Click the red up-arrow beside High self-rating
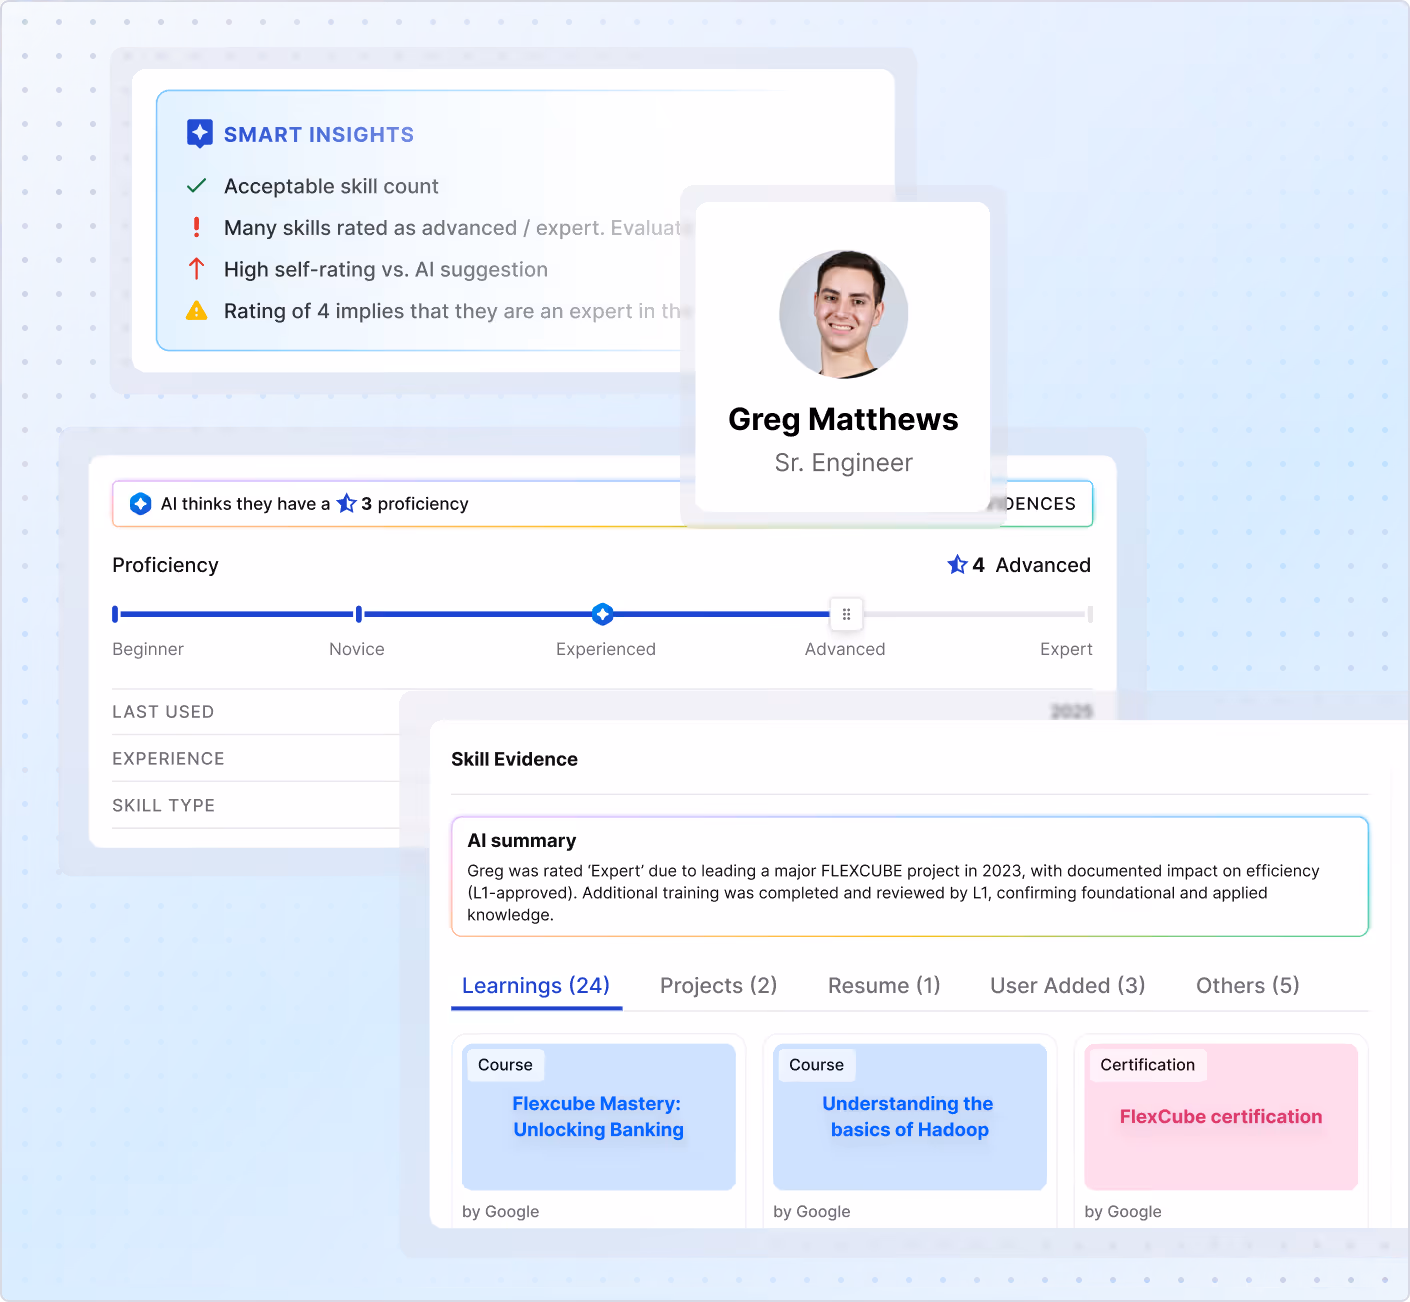The width and height of the screenshot is (1410, 1302). point(197,269)
